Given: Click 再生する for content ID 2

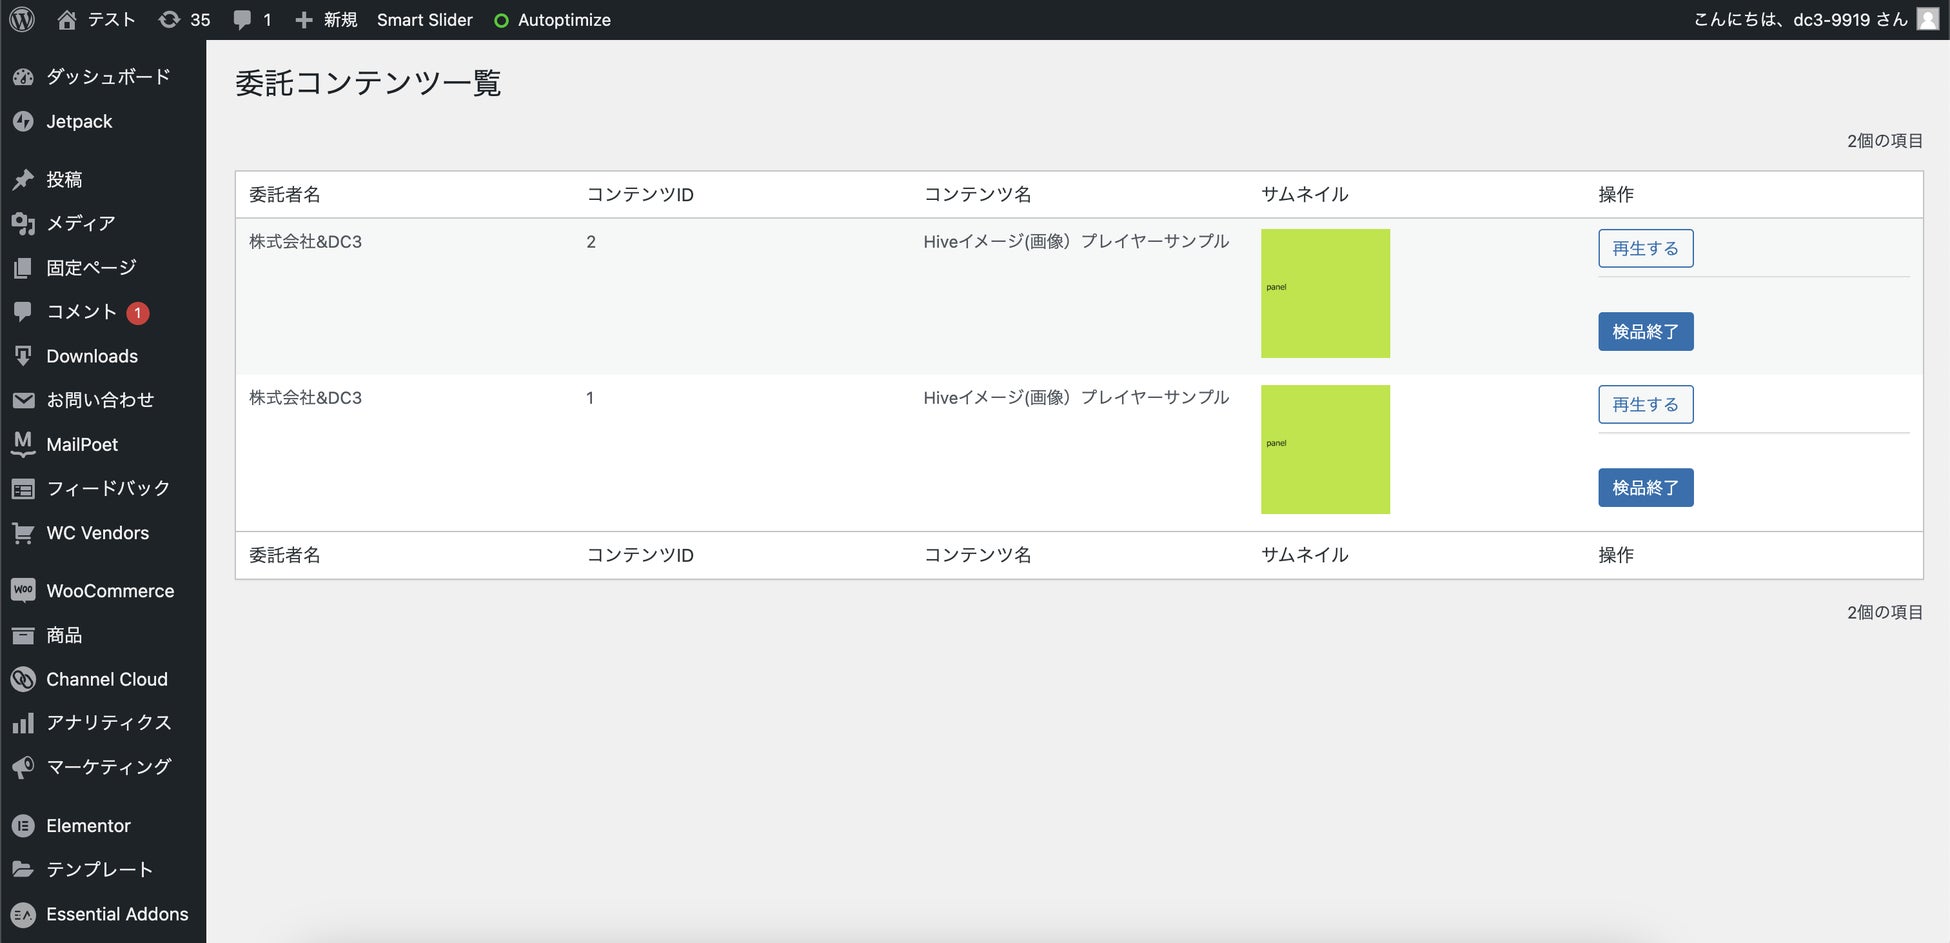Looking at the screenshot, I should tap(1645, 248).
